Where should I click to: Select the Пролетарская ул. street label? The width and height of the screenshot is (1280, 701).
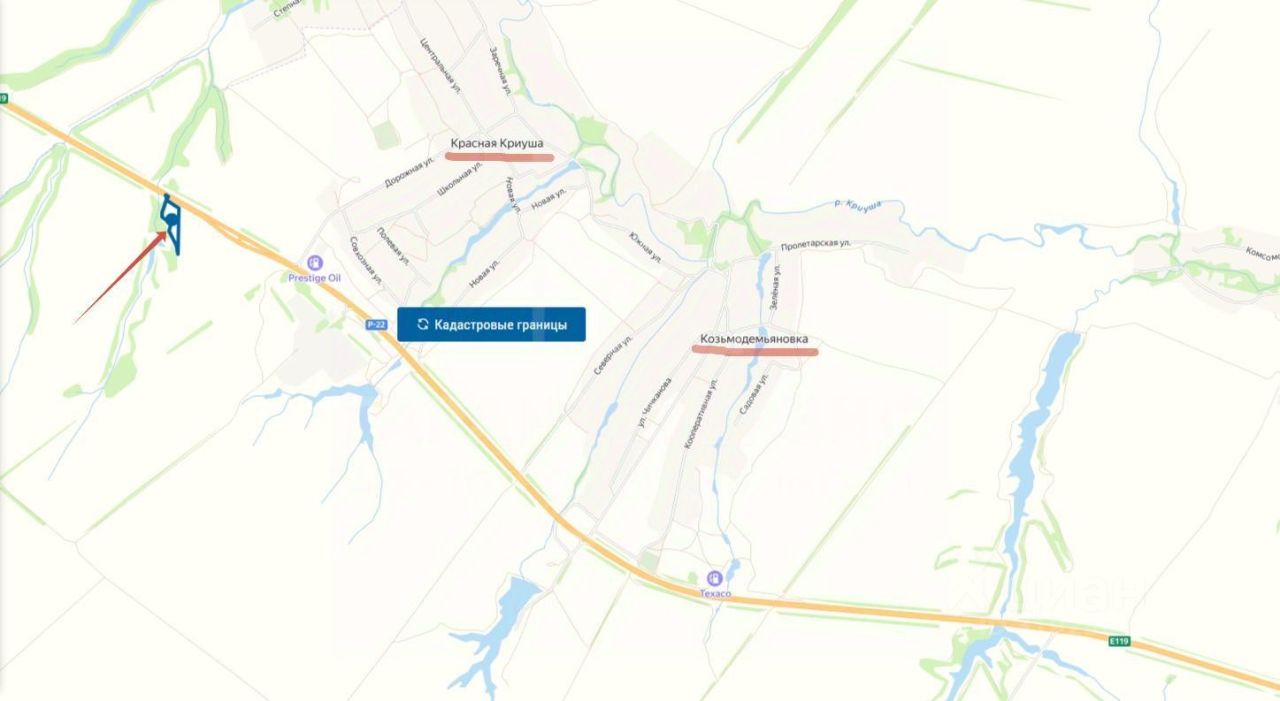point(815,243)
